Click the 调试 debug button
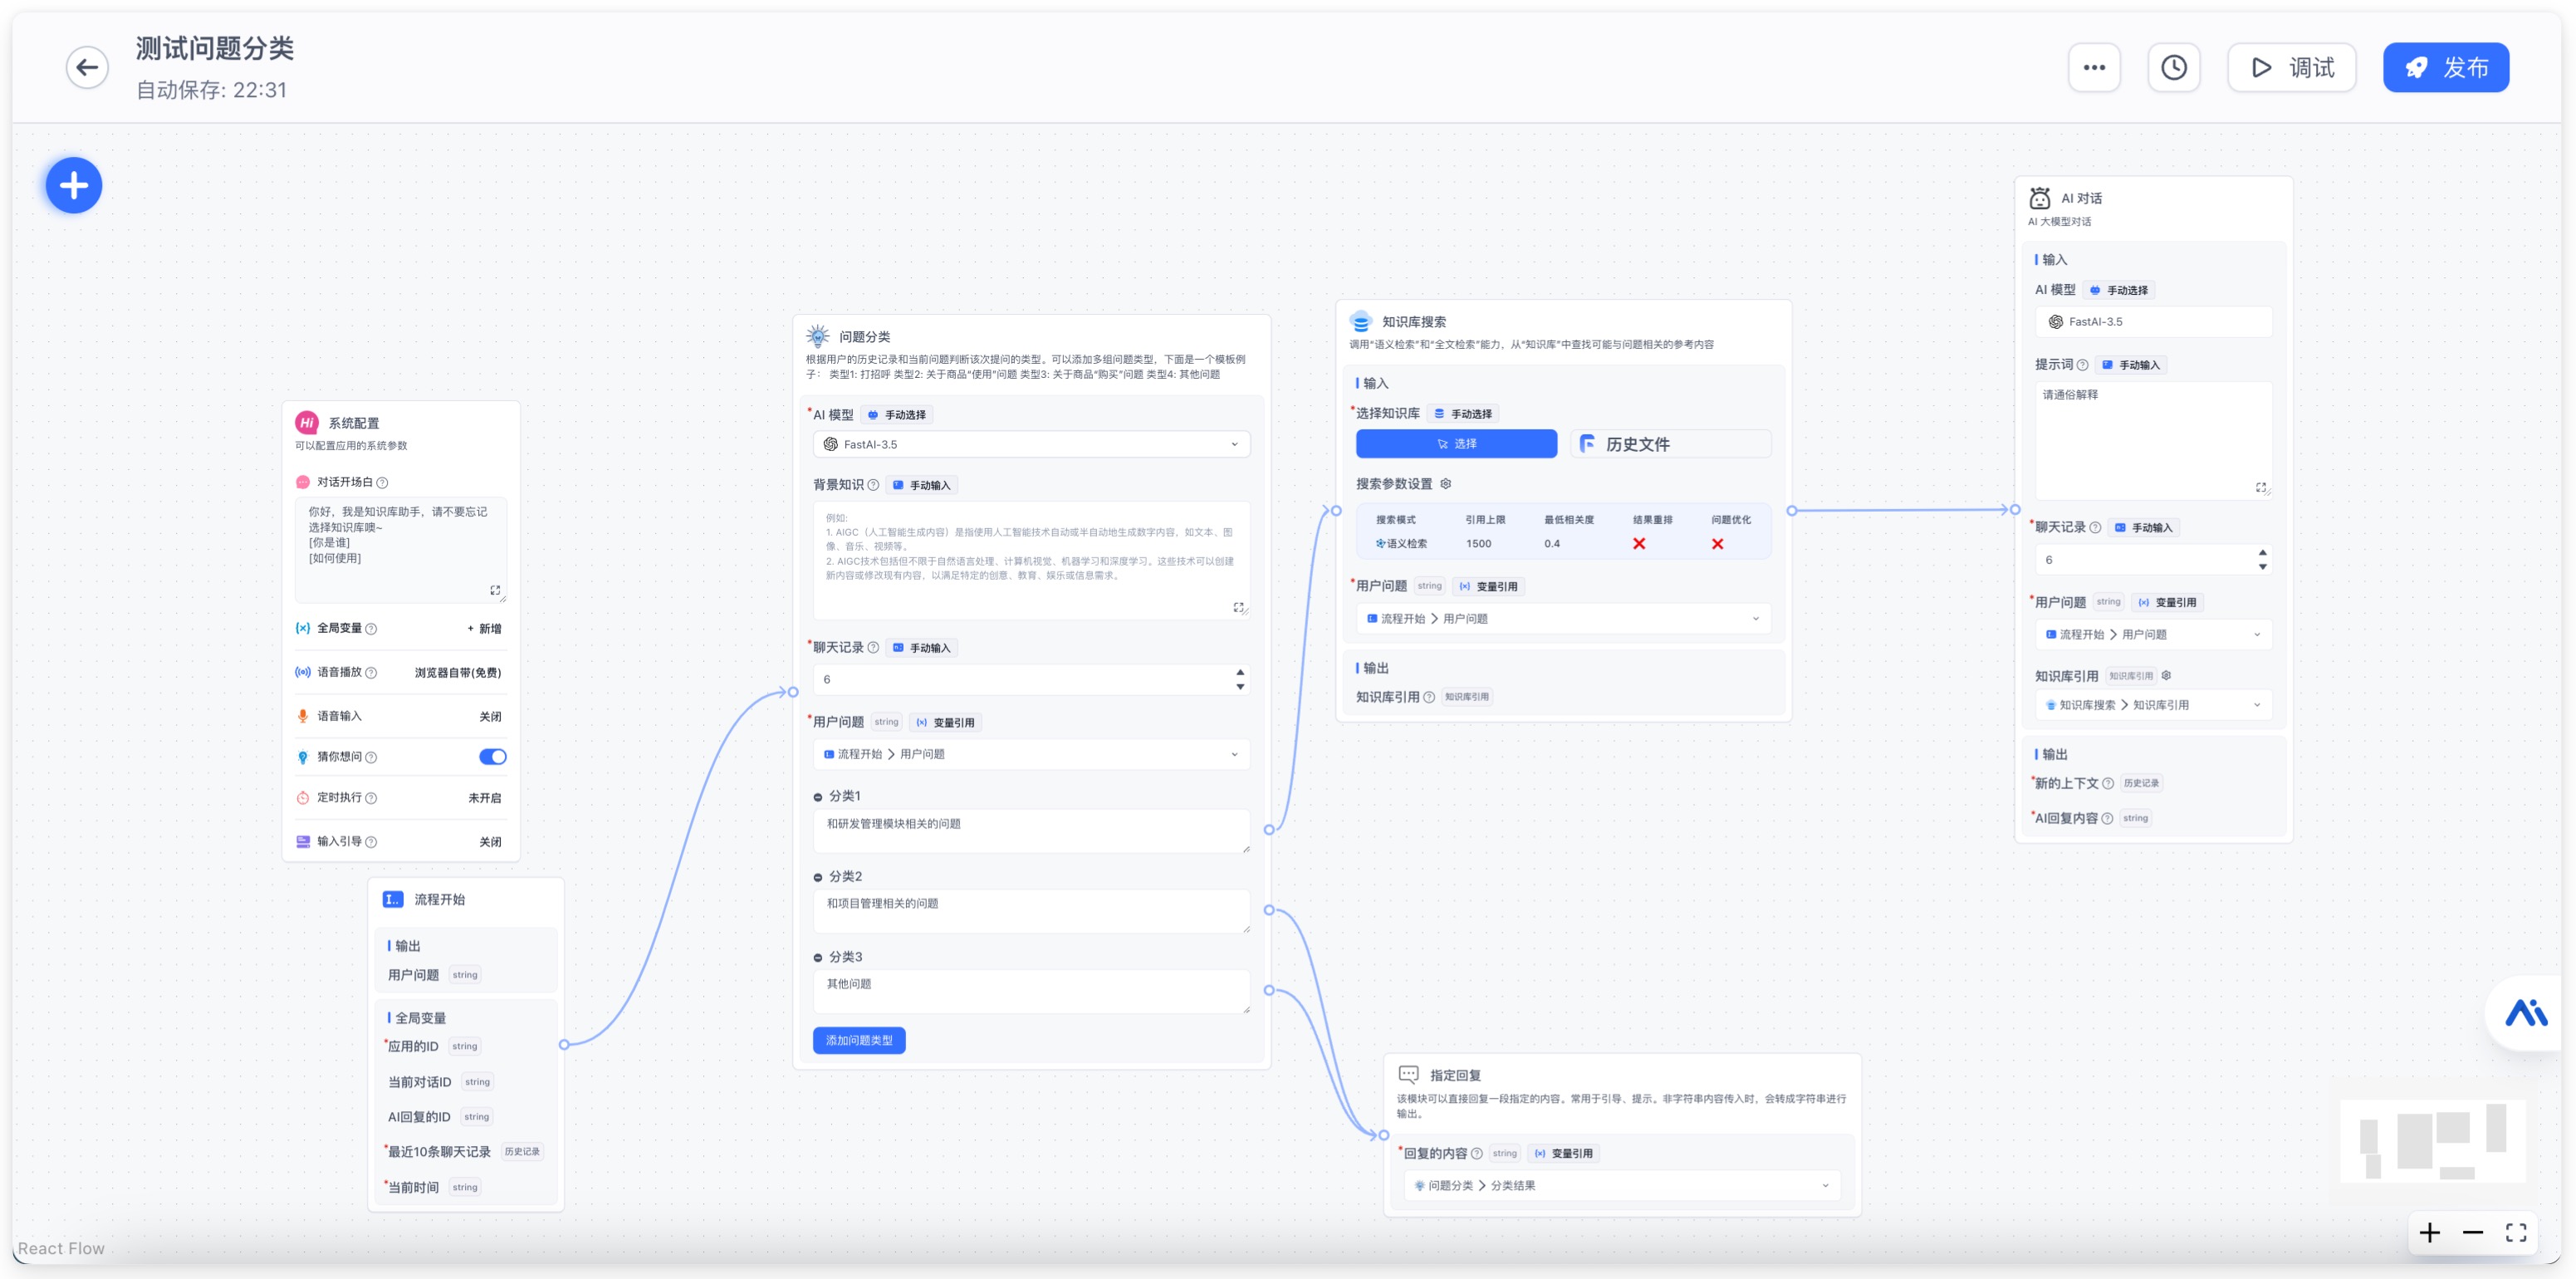Image resolution: width=2576 pixels, height=1279 pixels. (x=2291, y=68)
